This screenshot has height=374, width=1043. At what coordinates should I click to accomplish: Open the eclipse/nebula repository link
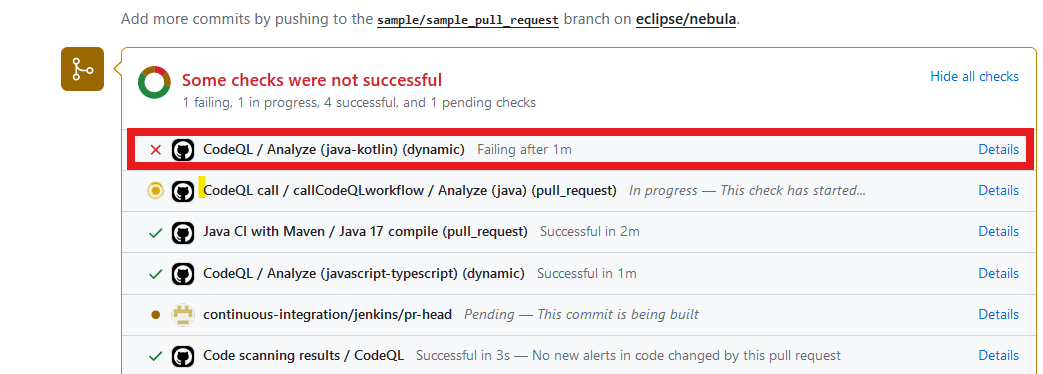coord(686,19)
